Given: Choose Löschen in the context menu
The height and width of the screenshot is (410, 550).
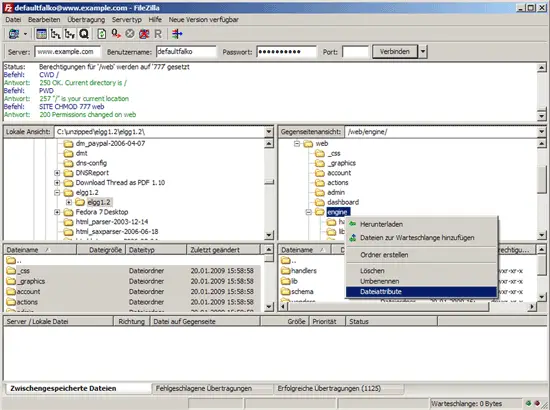Looking at the screenshot, I should (x=421, y=271).
